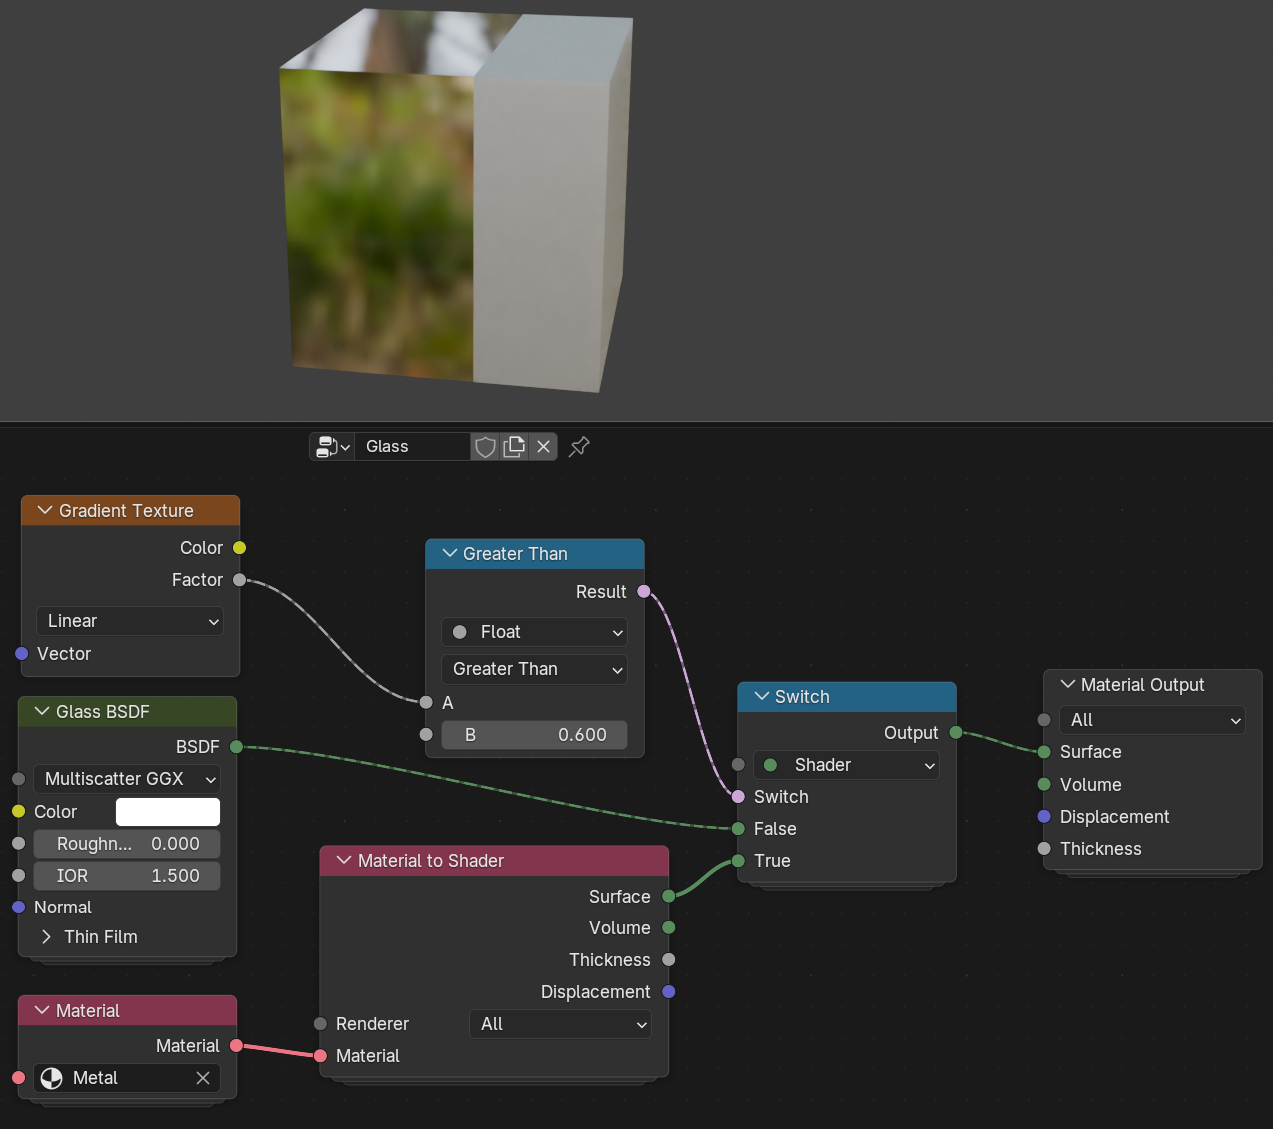Click the True input socket
The height and width of the screenshot is (1129, 1273).
click(x=738, y=860)
